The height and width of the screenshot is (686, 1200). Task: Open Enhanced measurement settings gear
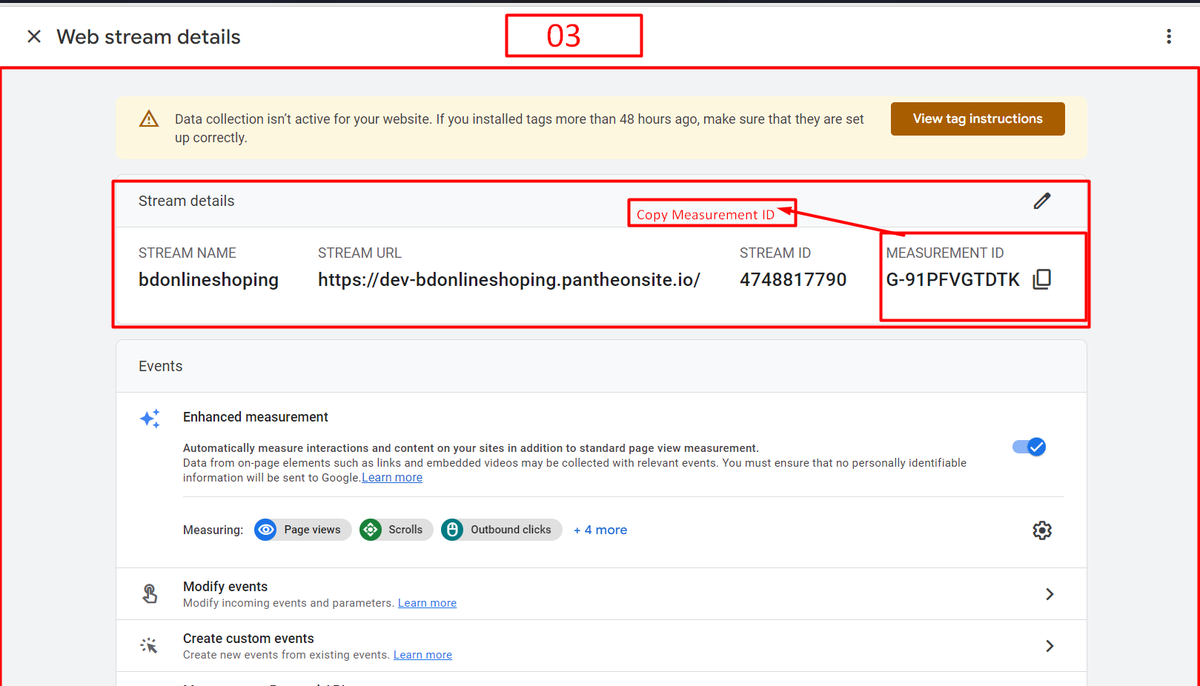coord(1042,530)
